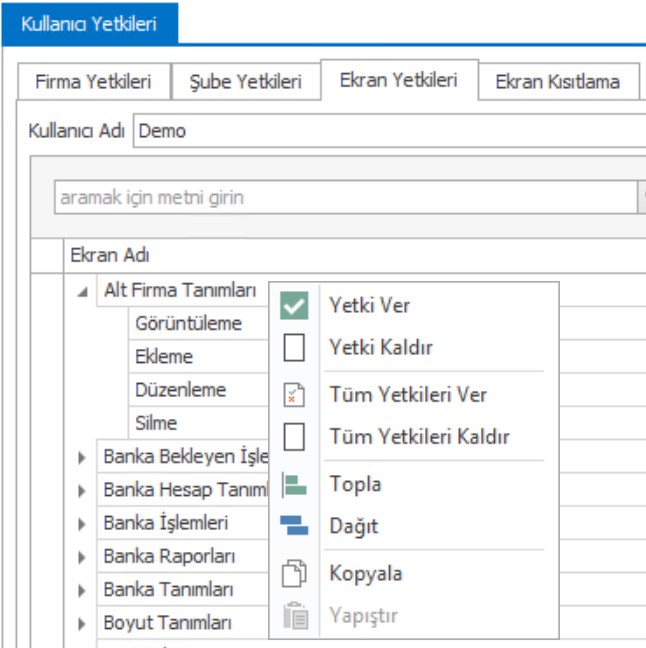The height and width of the screenshot is (648, 646).
Task: Expand the Banka İşlemleri node
Action: 82,524
